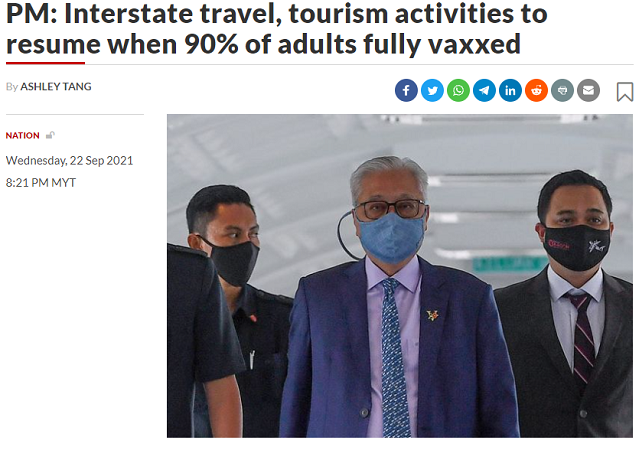
Task: Click the unlocked padlock icon beside Nation
Action: (50, 135)
